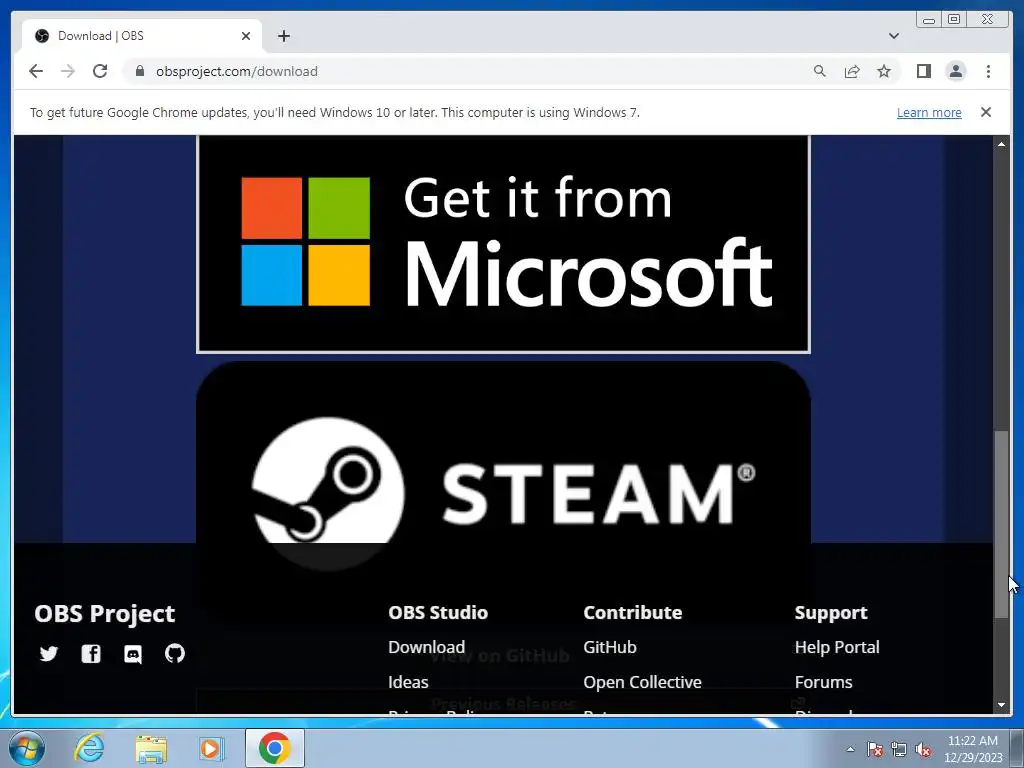Open volume tray icon

(923, 749)
